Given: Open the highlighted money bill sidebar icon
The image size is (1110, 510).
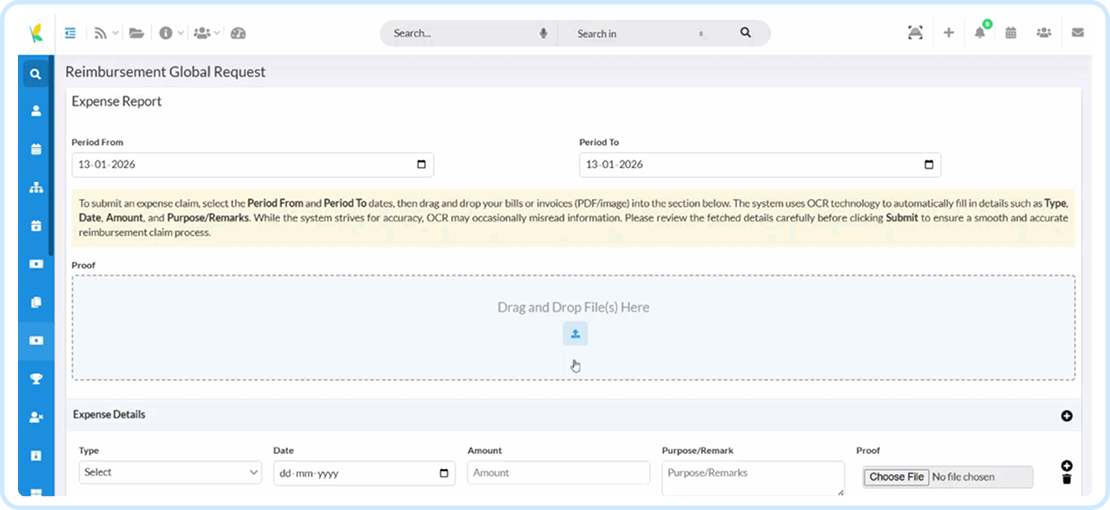Looking at the screenshot, I should click(36, 340).
